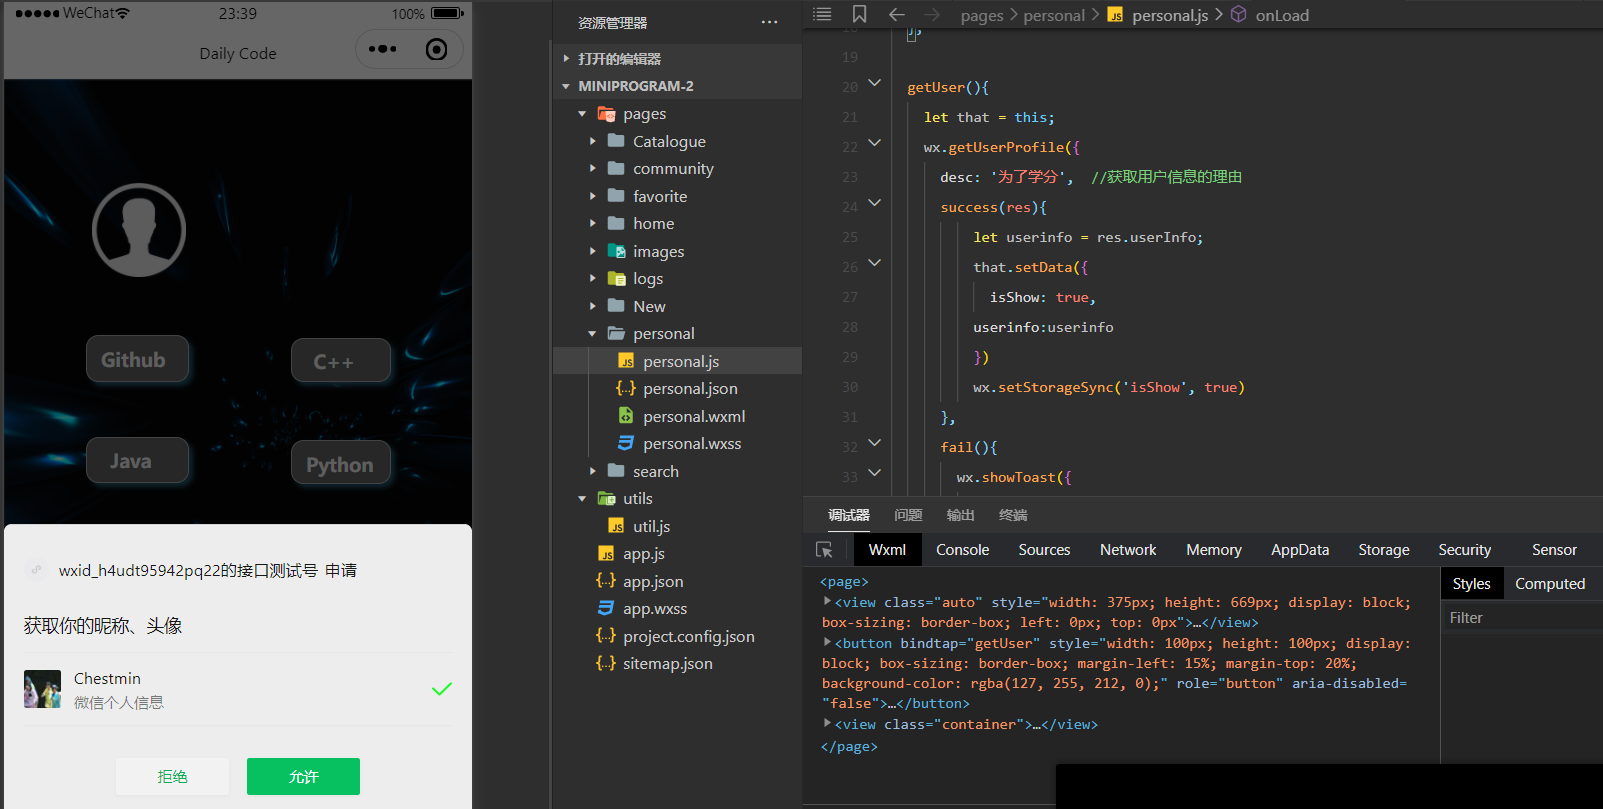Fold the success callback at line 24
Image resolution: width=1603 pixels, height=809 pixels.
(874, 203)
